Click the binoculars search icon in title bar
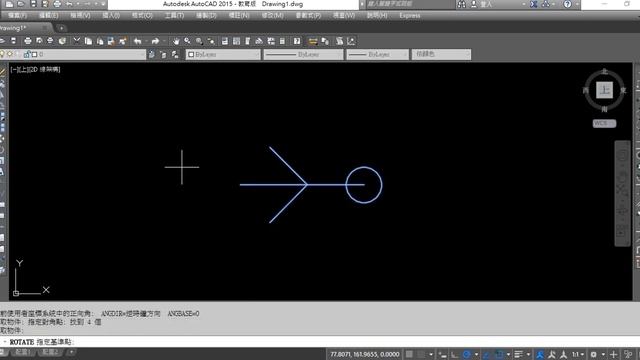 [x=462, y=4]
